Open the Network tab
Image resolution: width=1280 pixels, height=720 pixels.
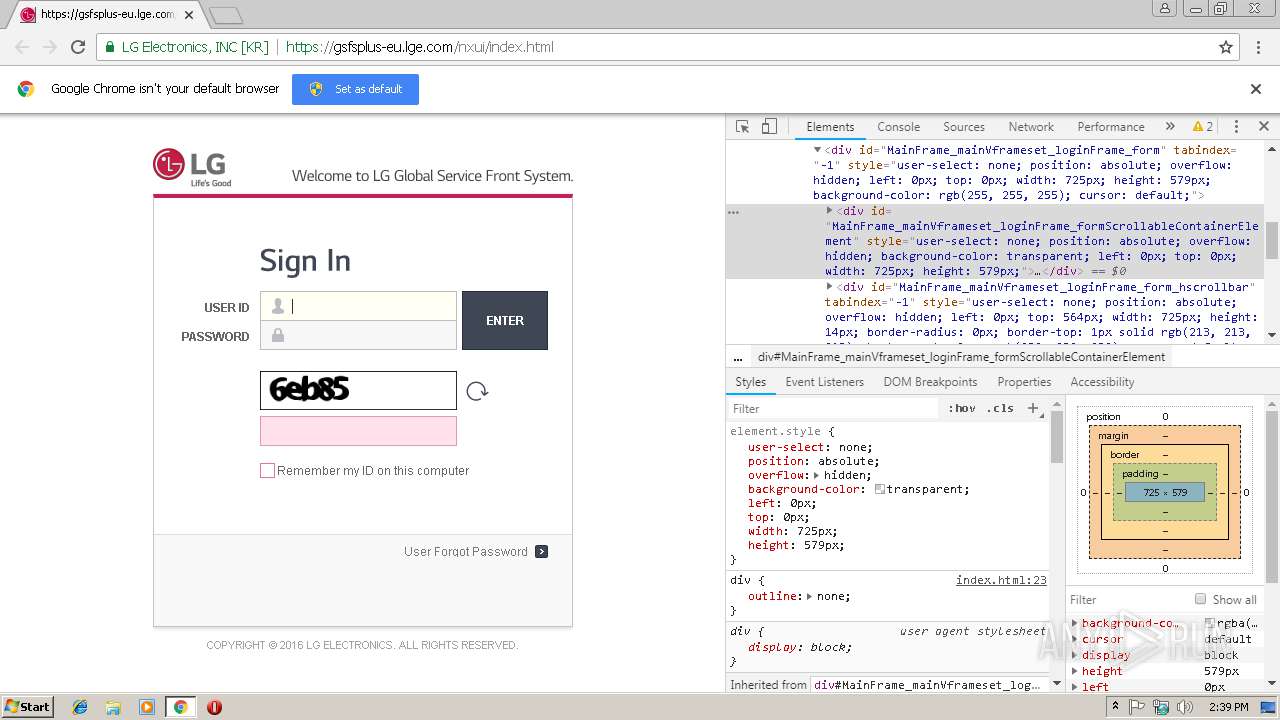1031,127
